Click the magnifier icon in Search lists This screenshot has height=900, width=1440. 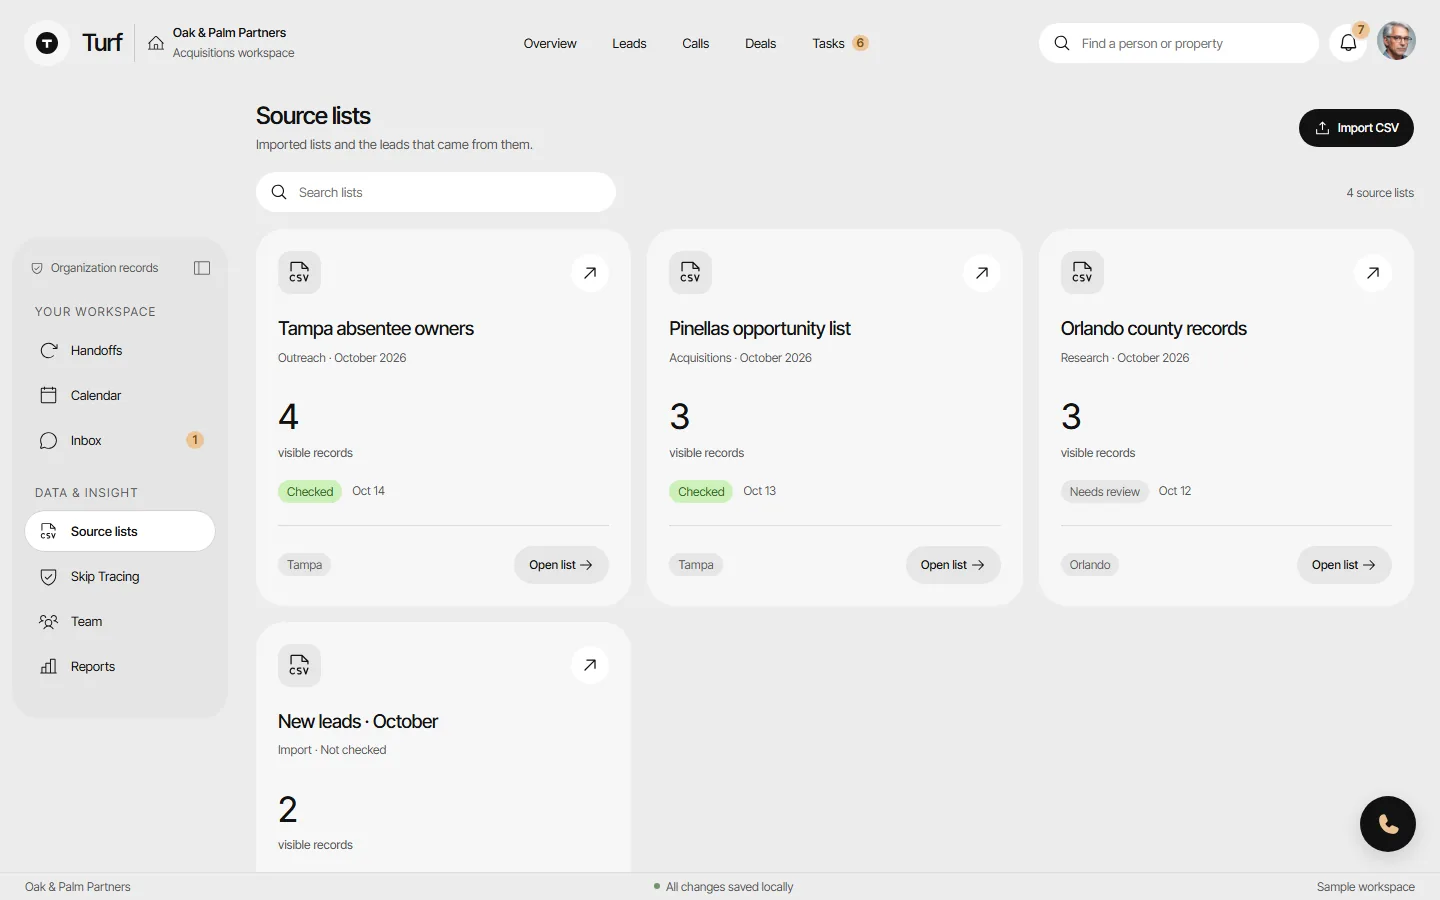(279, 192)
